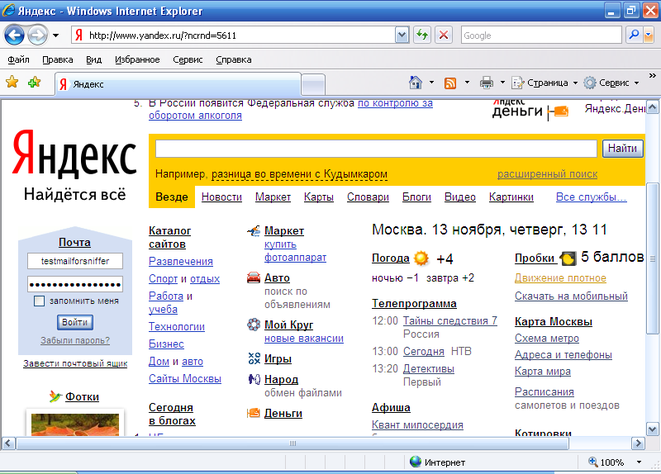Select the Яндекс browser tab
Screen dimensions: 661x474
coord(178,84)
